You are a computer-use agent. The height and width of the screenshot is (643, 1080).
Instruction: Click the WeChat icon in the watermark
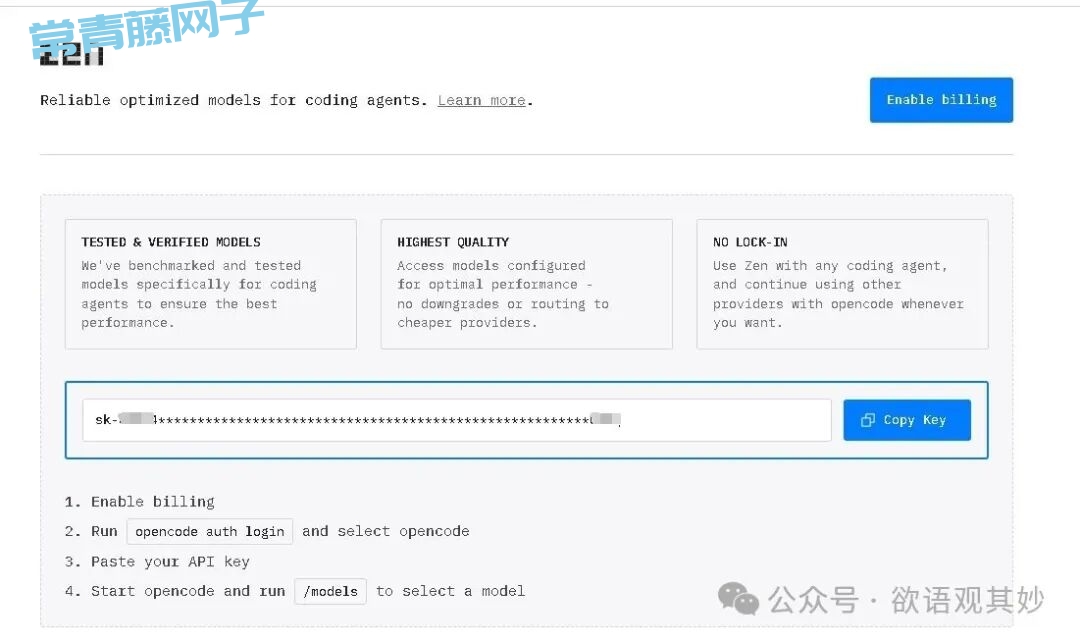(x=738, y=600)
